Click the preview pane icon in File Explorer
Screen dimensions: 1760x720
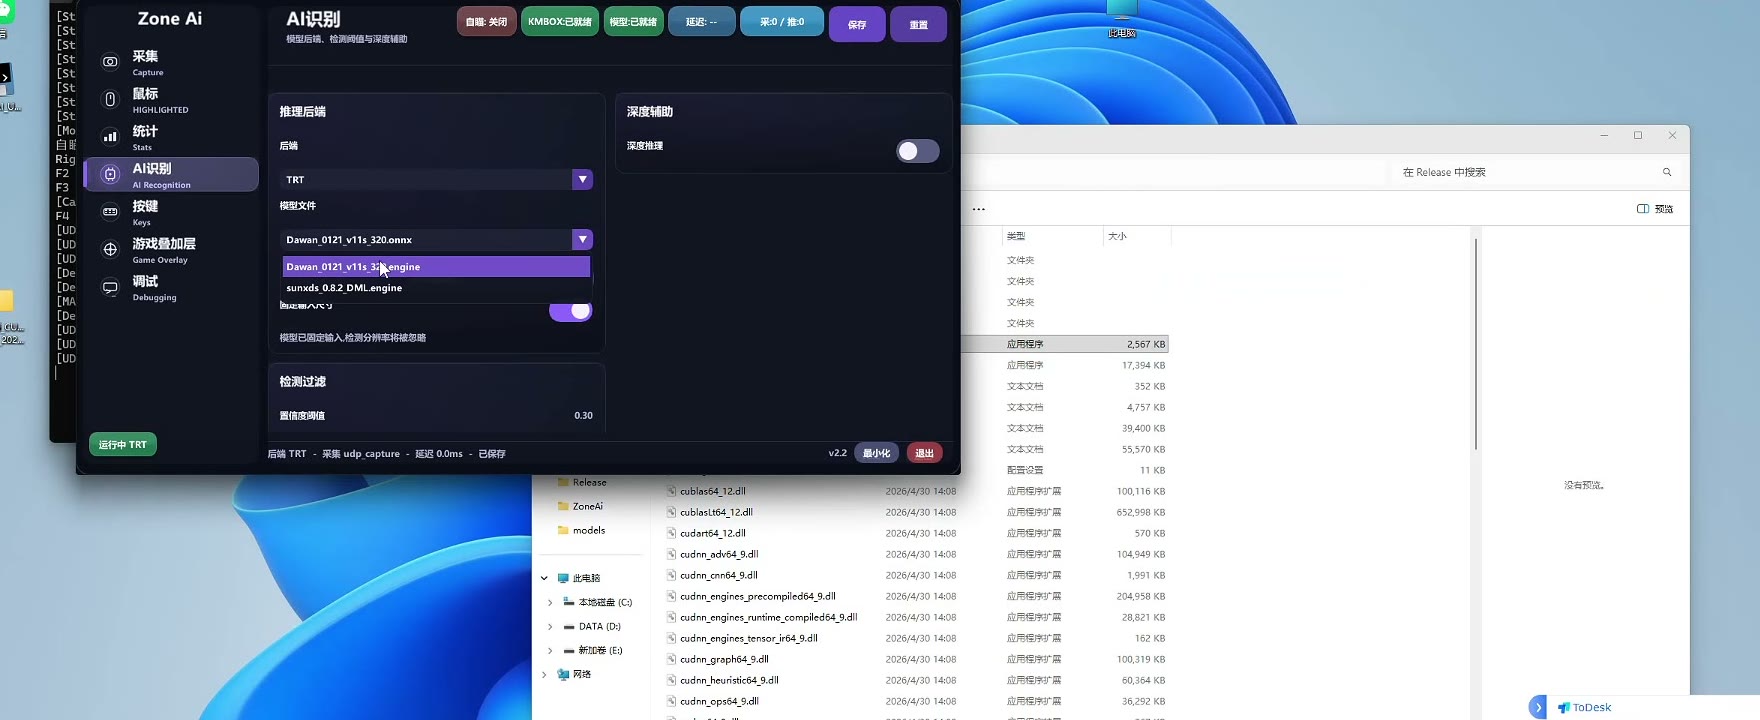click(1642, 209)
